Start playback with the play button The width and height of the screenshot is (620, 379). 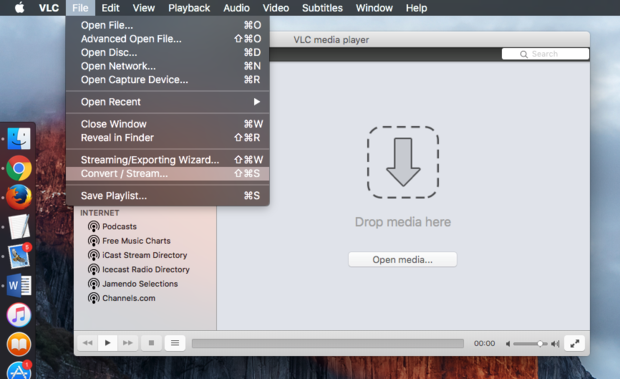(107, 343)
